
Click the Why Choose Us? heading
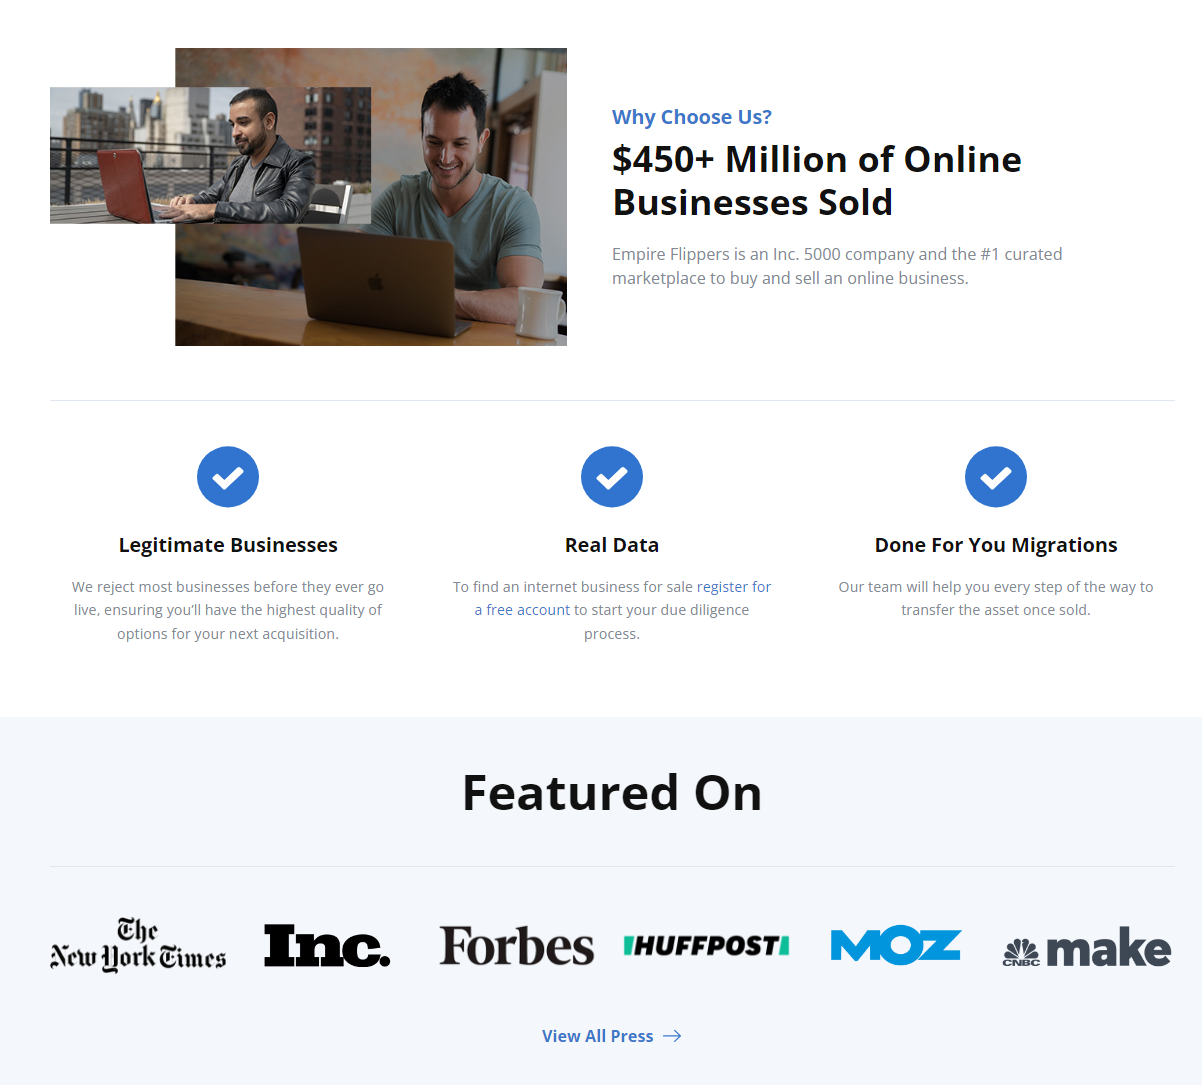[691, 117]
